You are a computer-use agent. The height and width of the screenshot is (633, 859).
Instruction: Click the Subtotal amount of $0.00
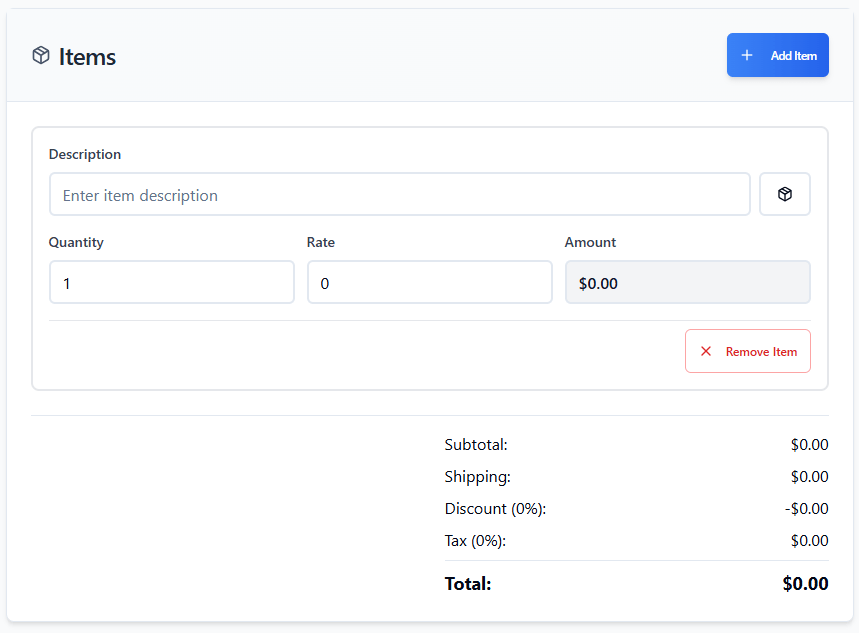pyautogui.click(x=809, y=444)
